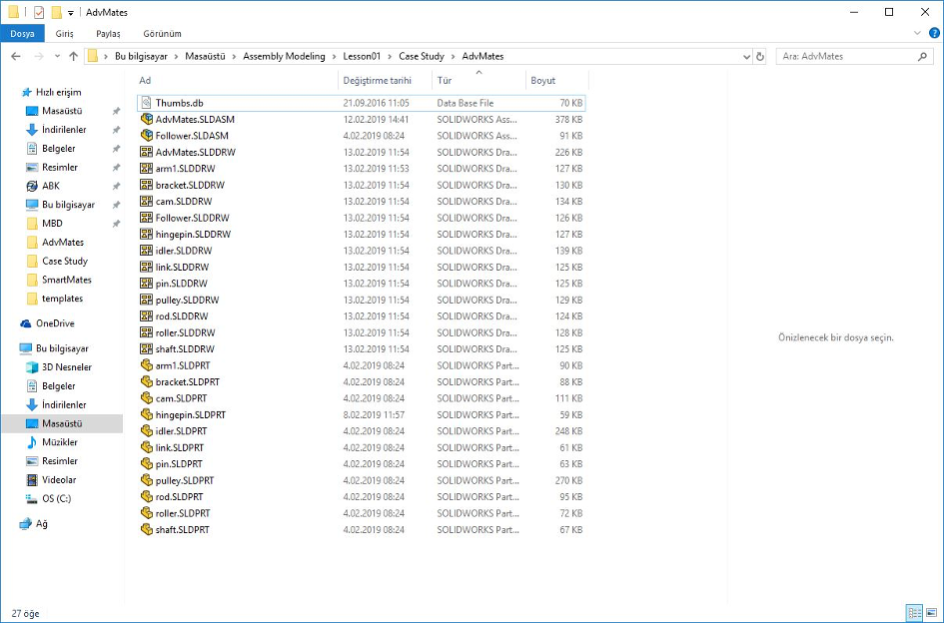Open the Customize Quick Access Toolbar dropdown
944x624 pixels.
71,12
